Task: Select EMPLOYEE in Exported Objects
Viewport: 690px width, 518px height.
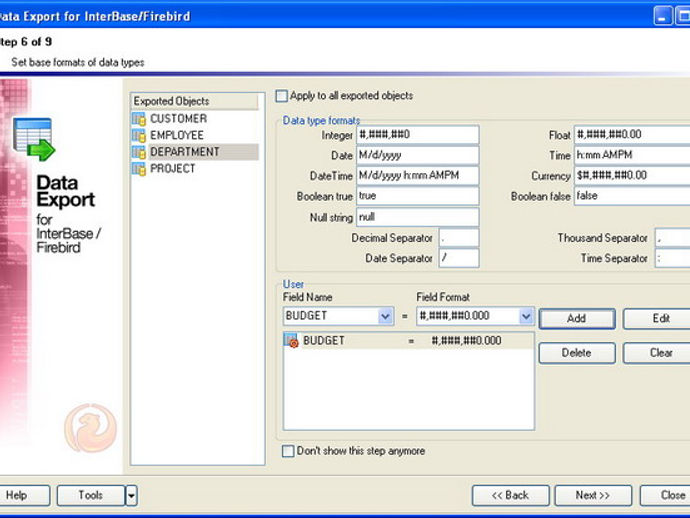Action: pos(176,136)
